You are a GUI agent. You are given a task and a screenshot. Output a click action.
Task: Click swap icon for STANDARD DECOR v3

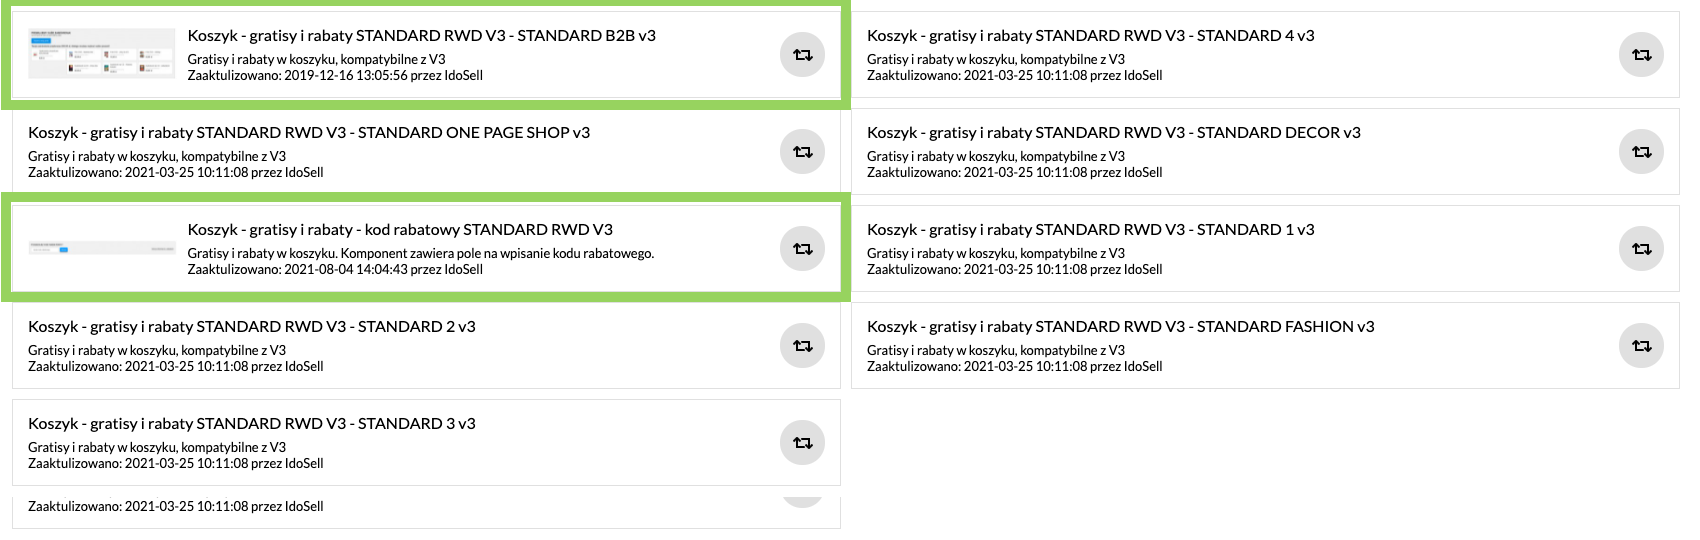coord(1641,152)
